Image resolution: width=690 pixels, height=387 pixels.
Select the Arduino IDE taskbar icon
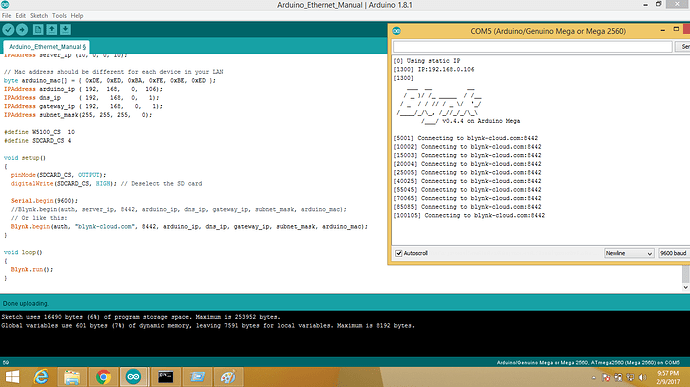(133, 377)
